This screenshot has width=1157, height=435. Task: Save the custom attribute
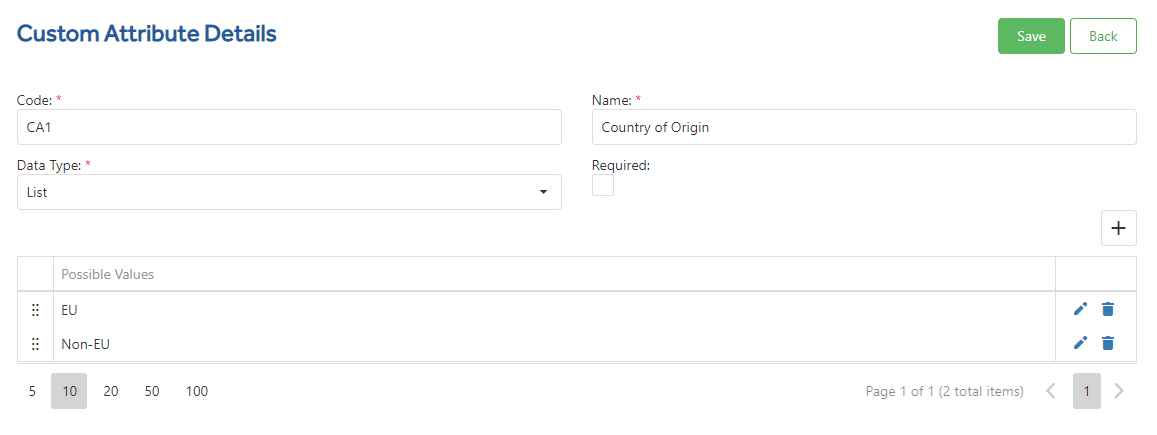click(x=1031, y=36)
